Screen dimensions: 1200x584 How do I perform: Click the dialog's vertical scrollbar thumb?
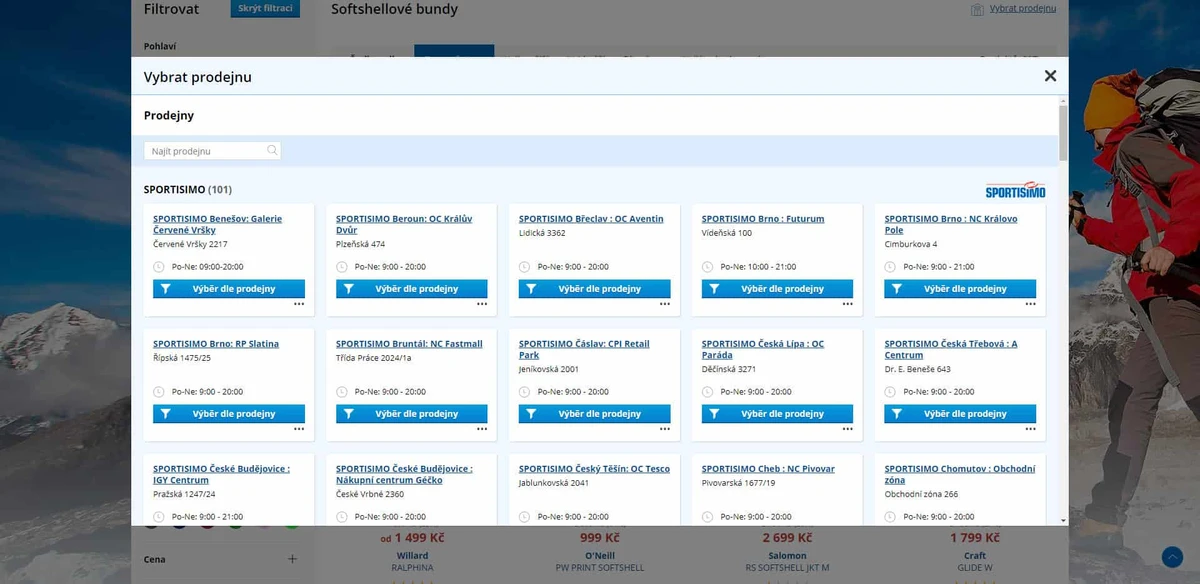click(1063, 132)
